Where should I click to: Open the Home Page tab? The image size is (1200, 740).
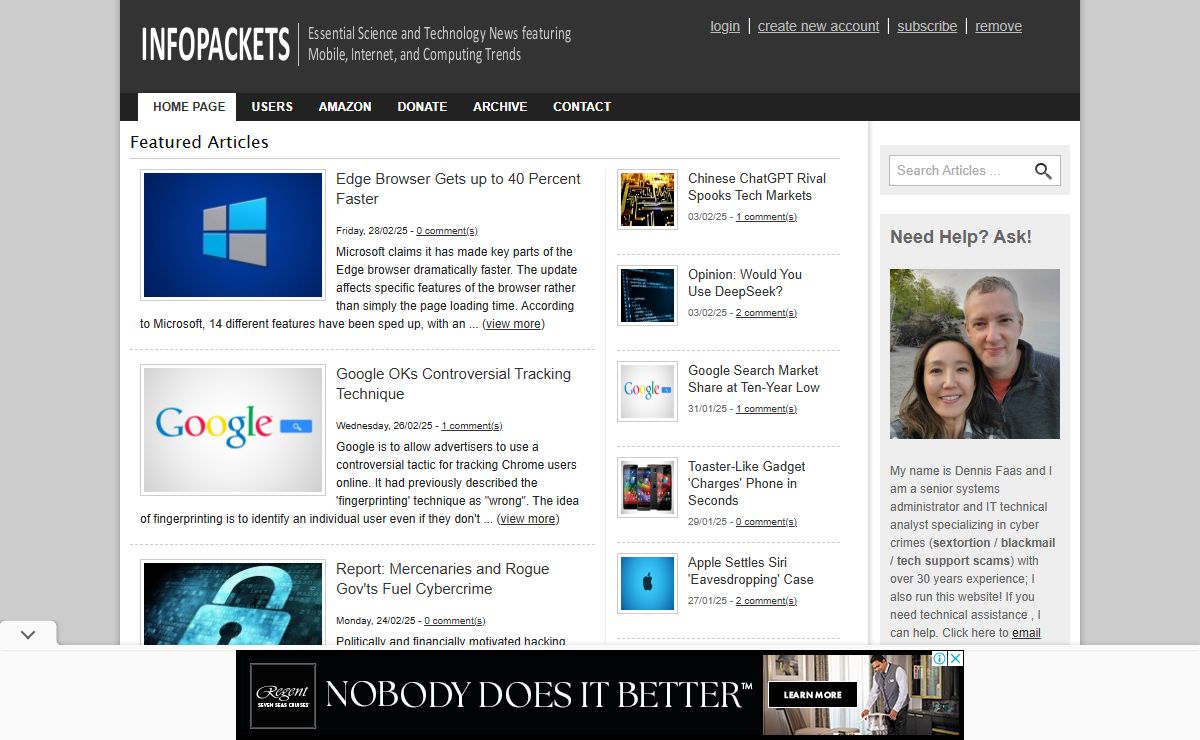coord(189,107)
